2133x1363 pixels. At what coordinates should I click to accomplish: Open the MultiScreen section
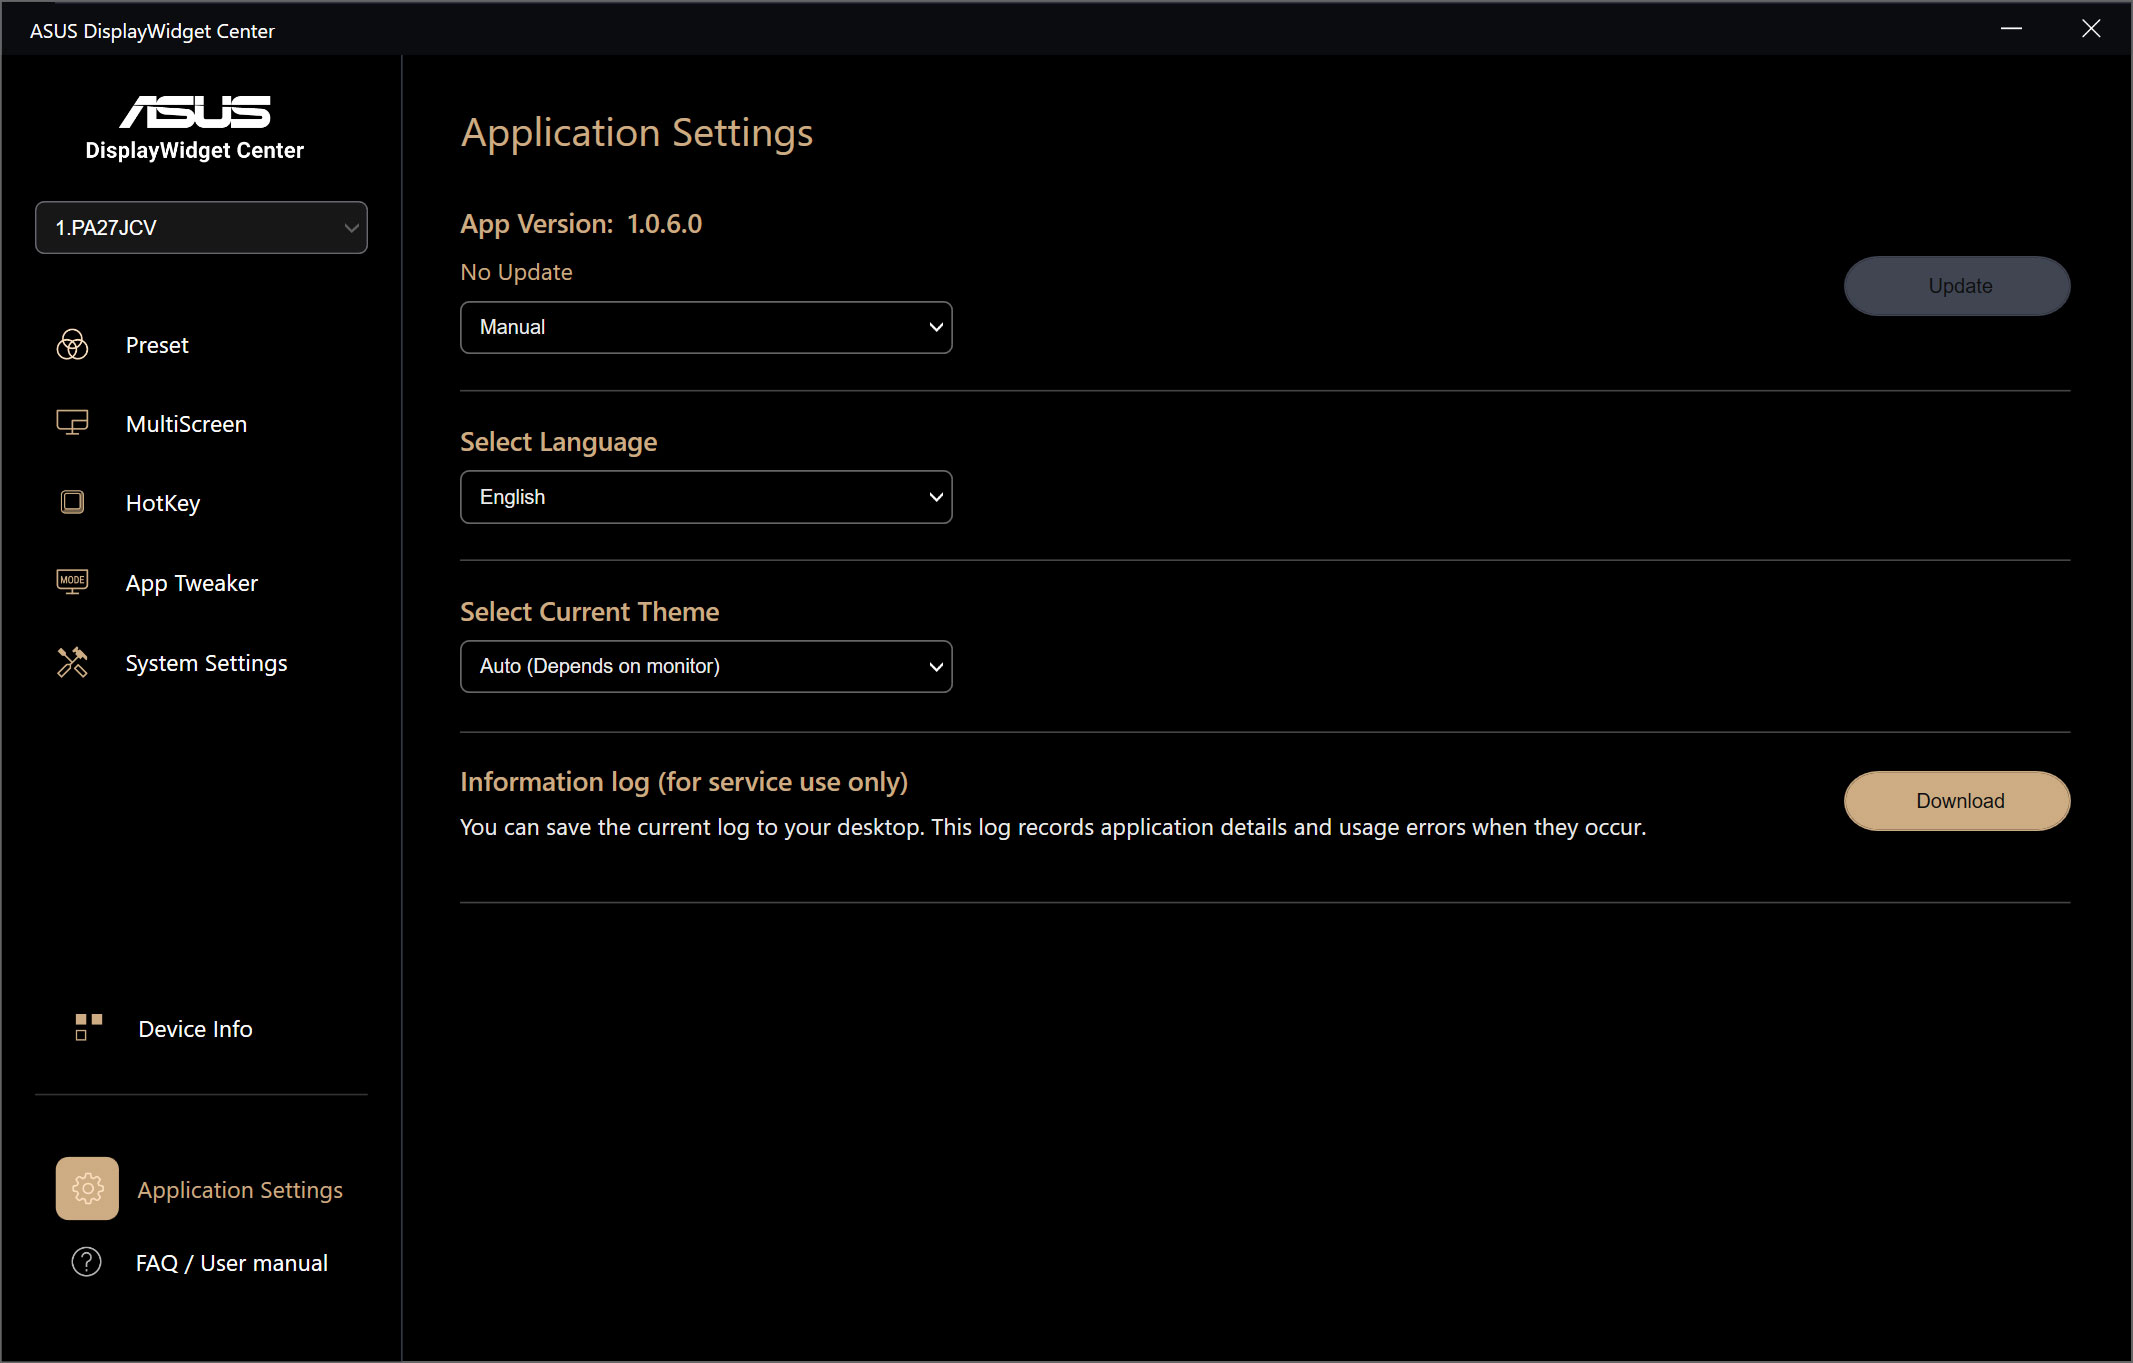click(x=186, y=424)
